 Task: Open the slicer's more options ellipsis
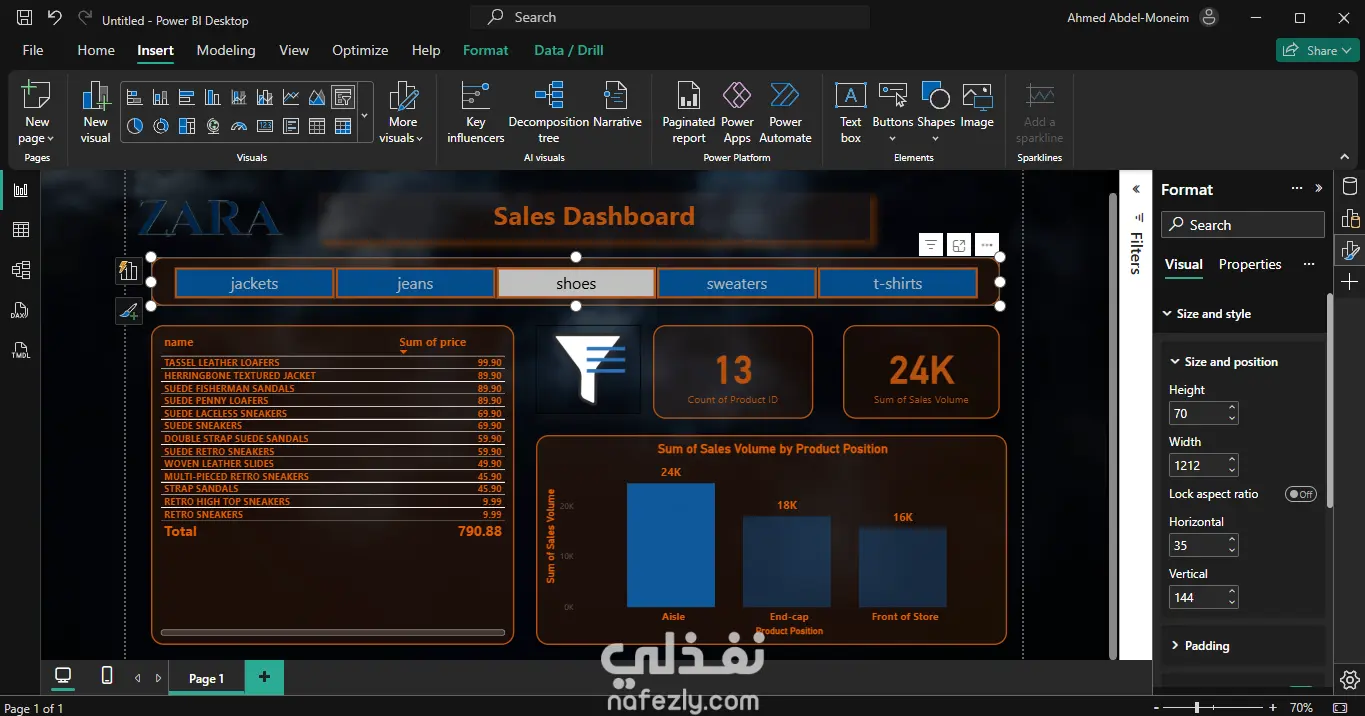[987, 245]
